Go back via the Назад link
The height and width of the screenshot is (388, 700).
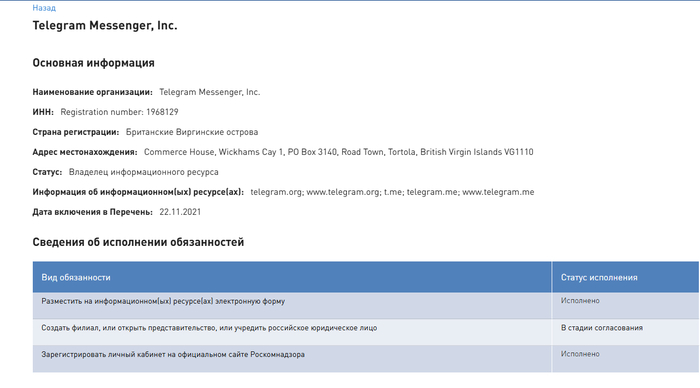(x=44, y=8)
